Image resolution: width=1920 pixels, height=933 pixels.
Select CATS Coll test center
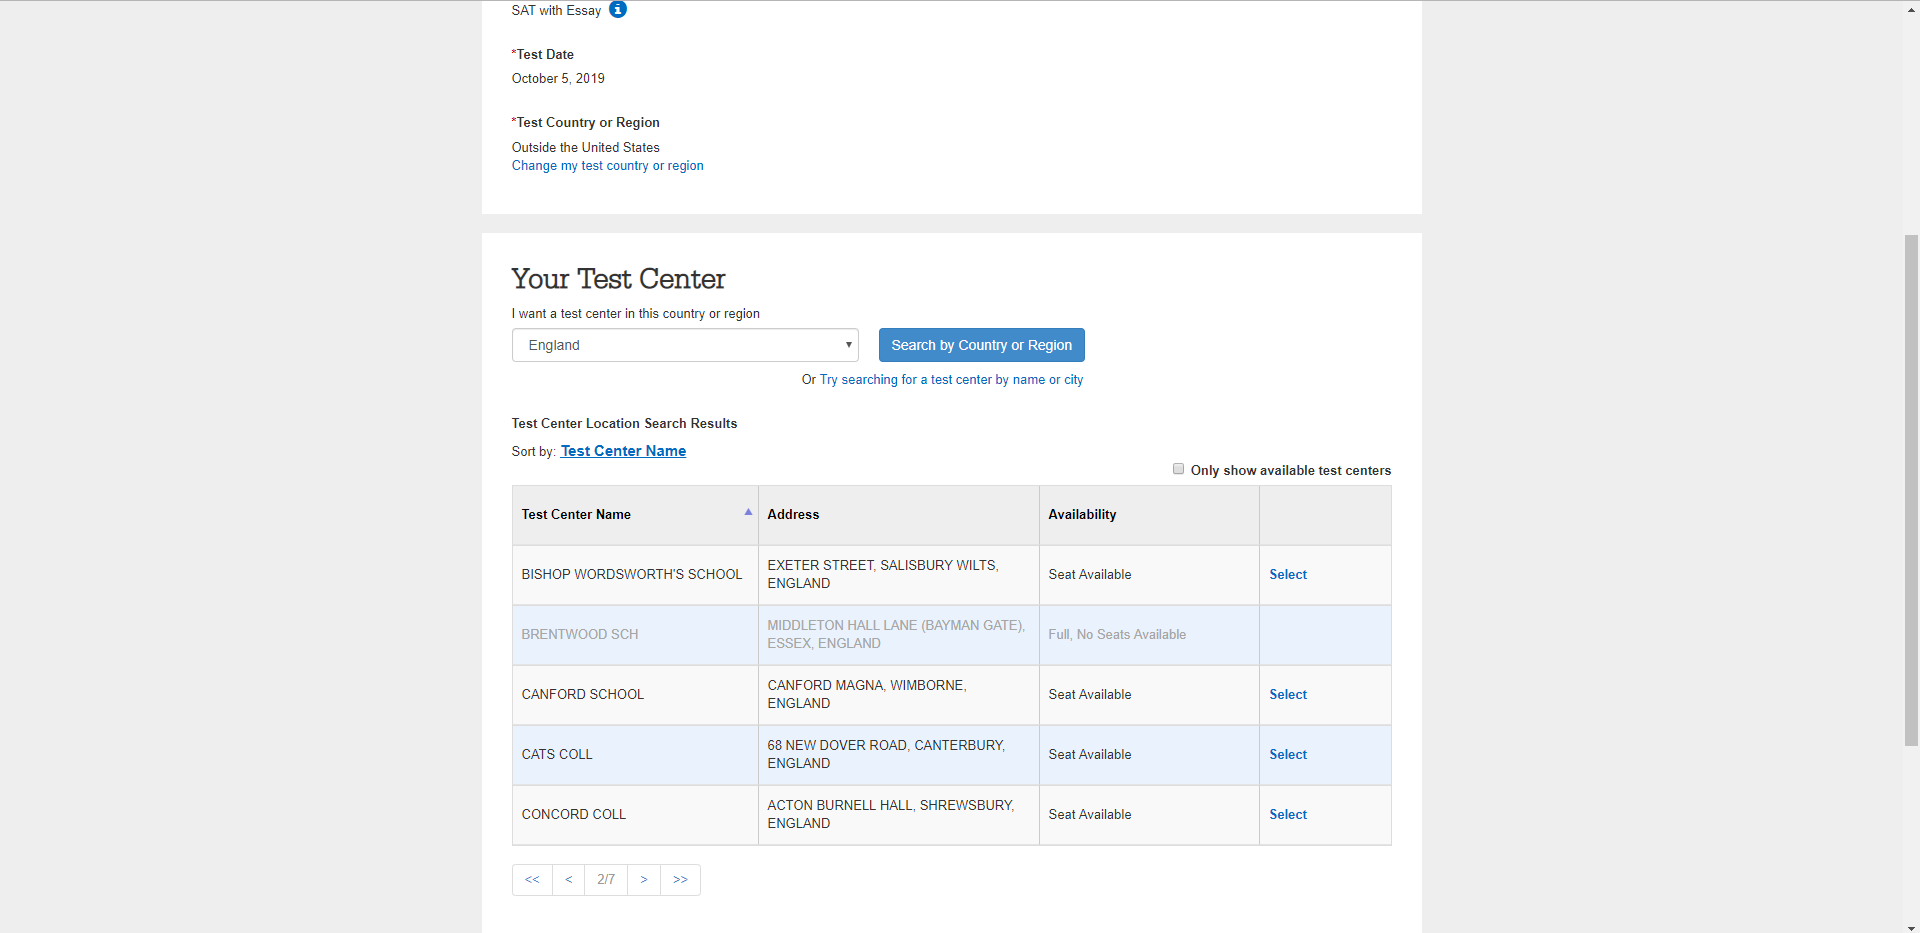[1288, 755]
